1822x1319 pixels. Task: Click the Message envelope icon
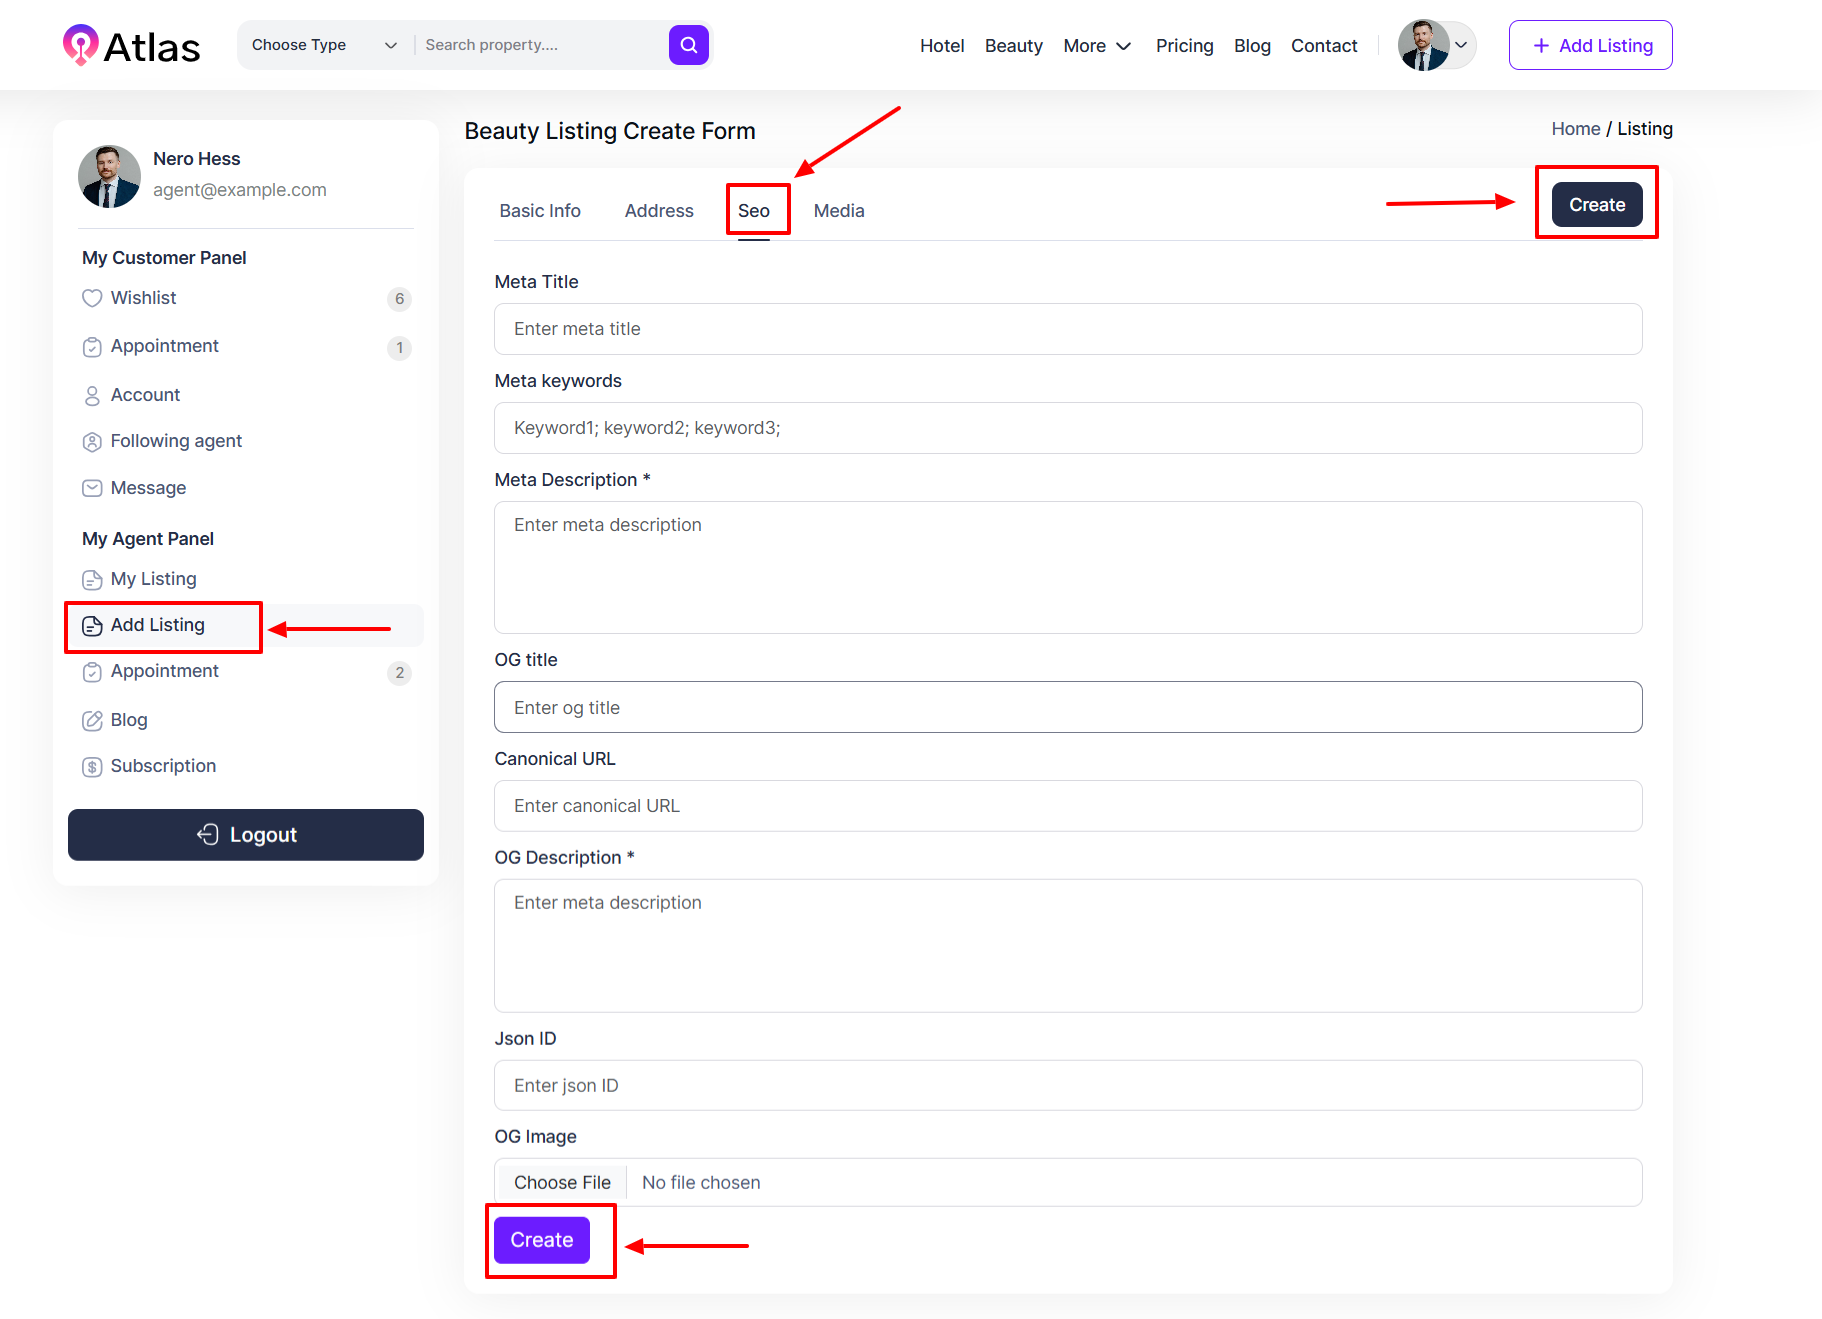click(x=92, y=488)
